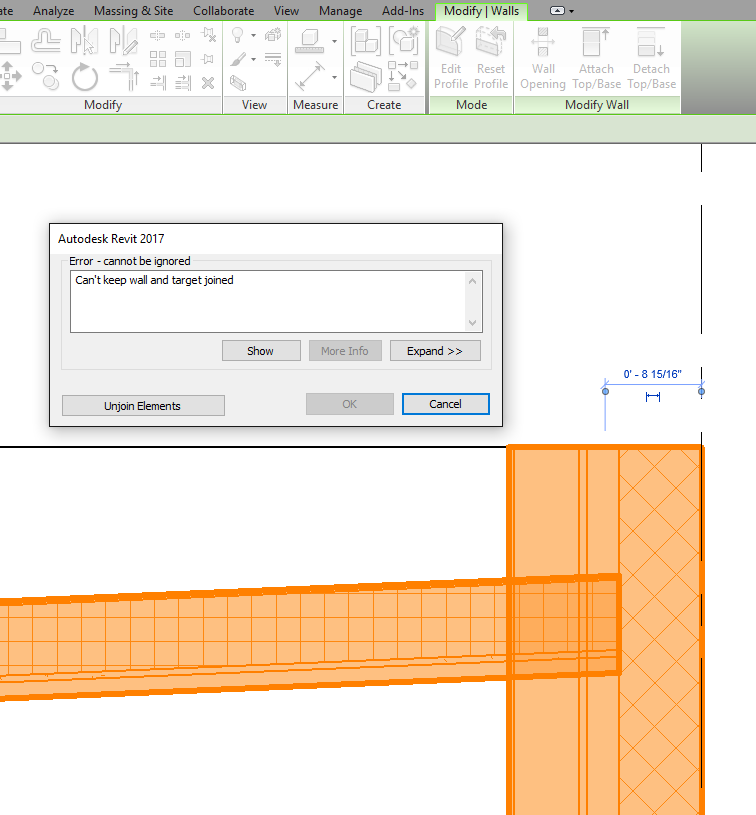This screenshot has width=756, height=815.
Task: Select the Offset tool
Action: [46, 41]
